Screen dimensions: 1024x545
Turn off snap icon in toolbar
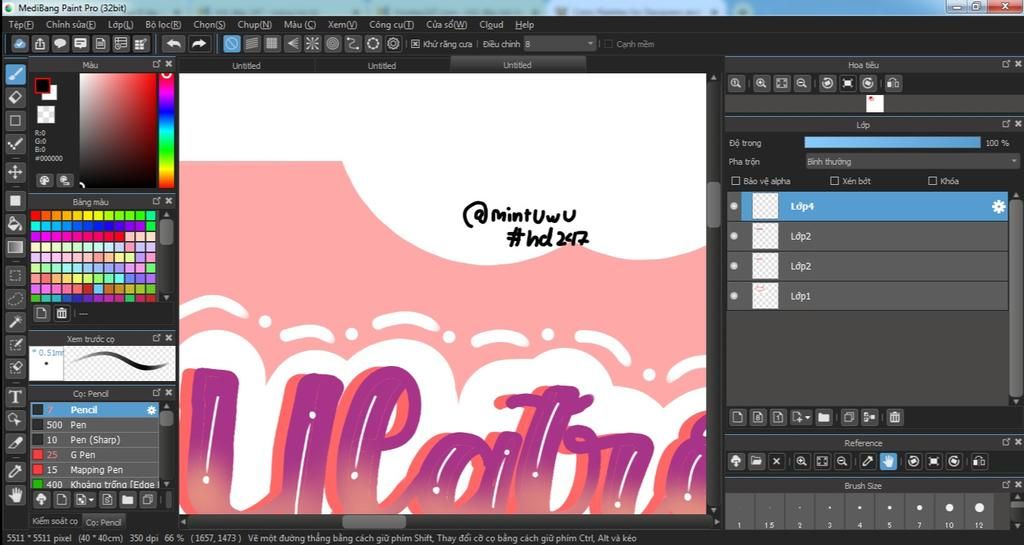pos(232,44)
